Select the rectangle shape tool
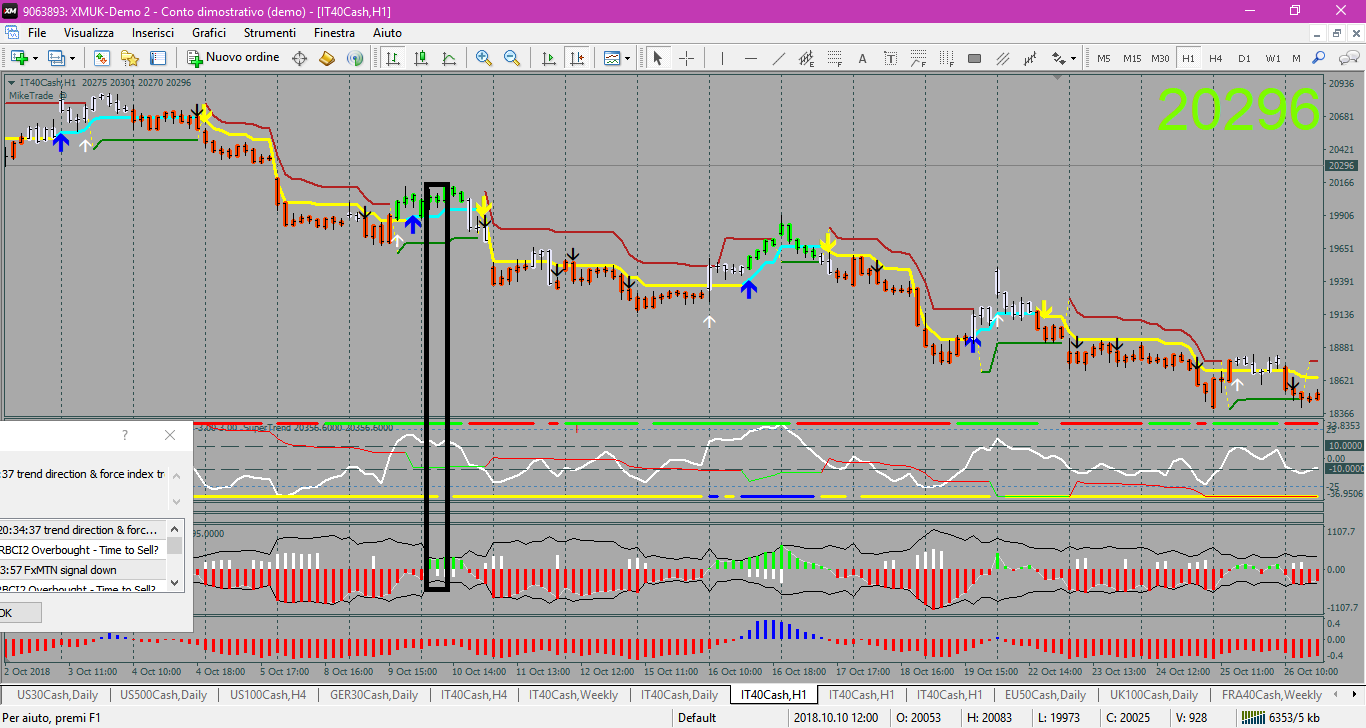 tap(974, 58)
